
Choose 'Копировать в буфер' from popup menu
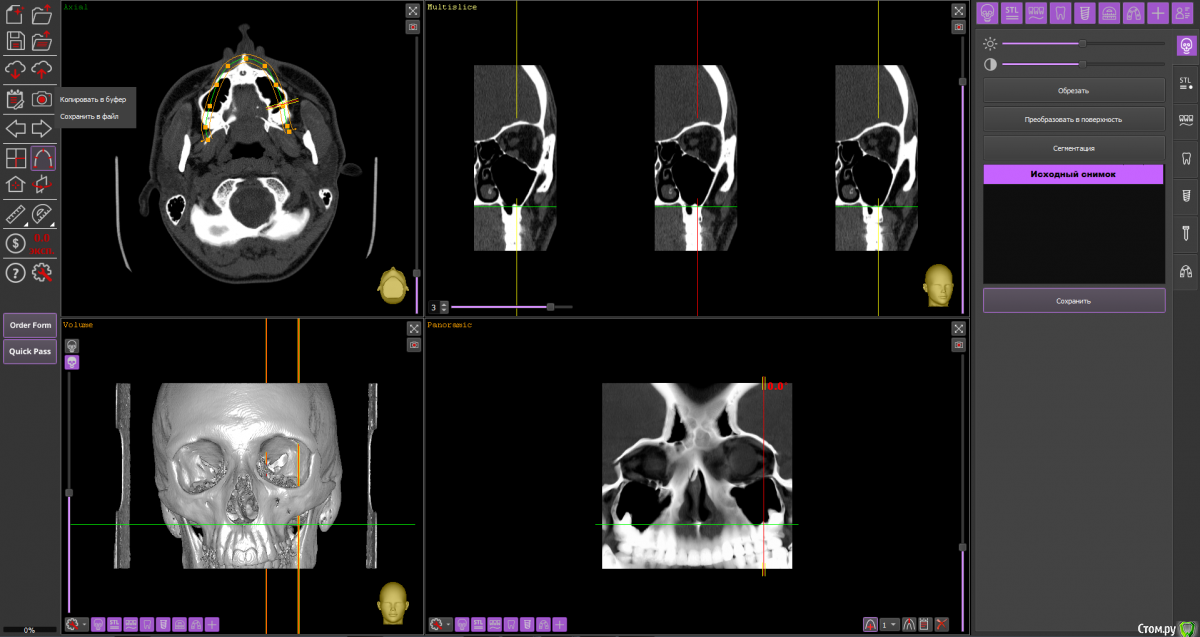click(92, 100)
